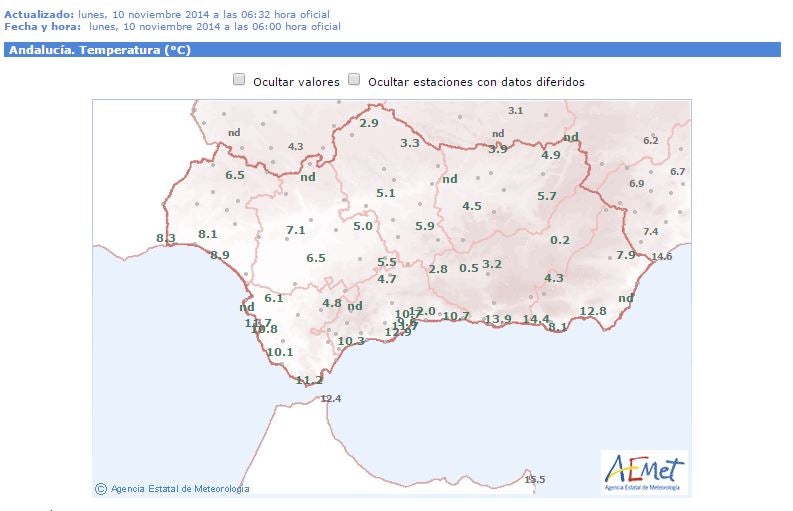
Task: Select the 11.2 station value at the southern tip
Action: coord(310,380)
